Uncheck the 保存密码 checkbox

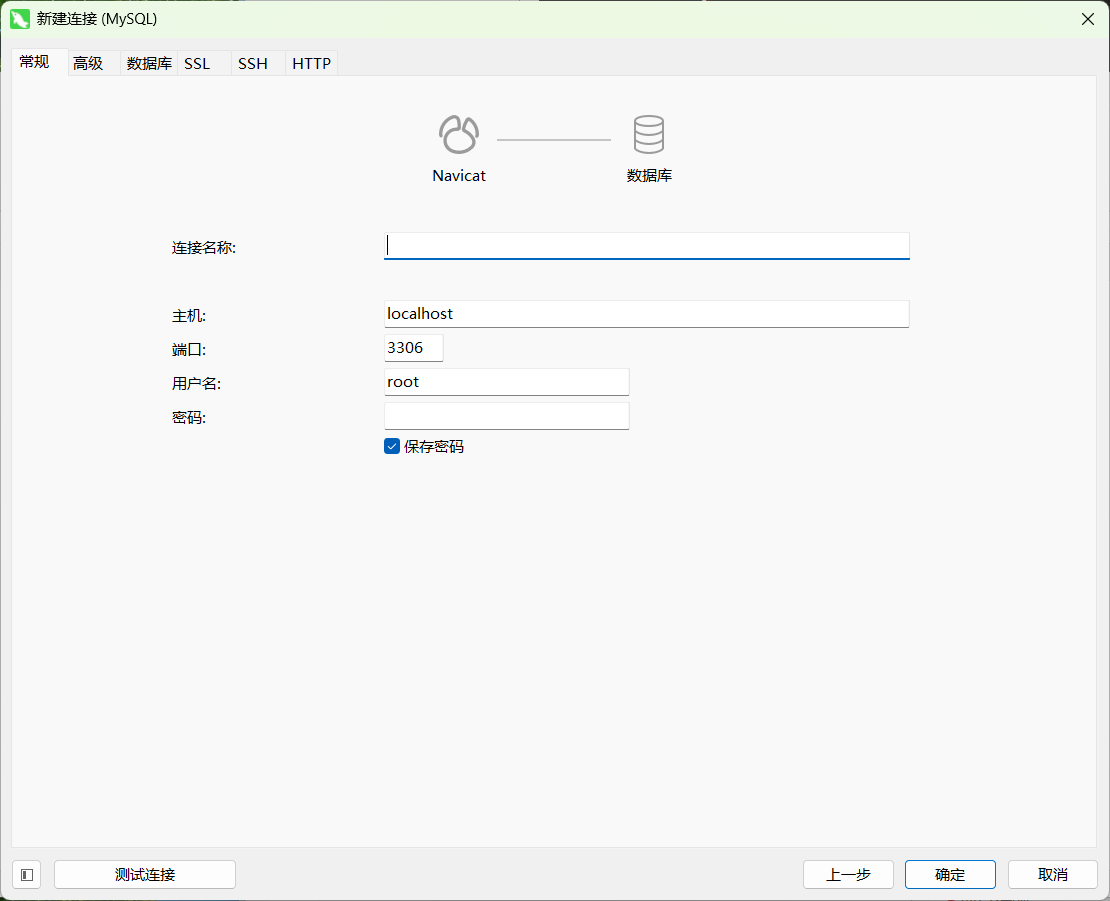391,446
